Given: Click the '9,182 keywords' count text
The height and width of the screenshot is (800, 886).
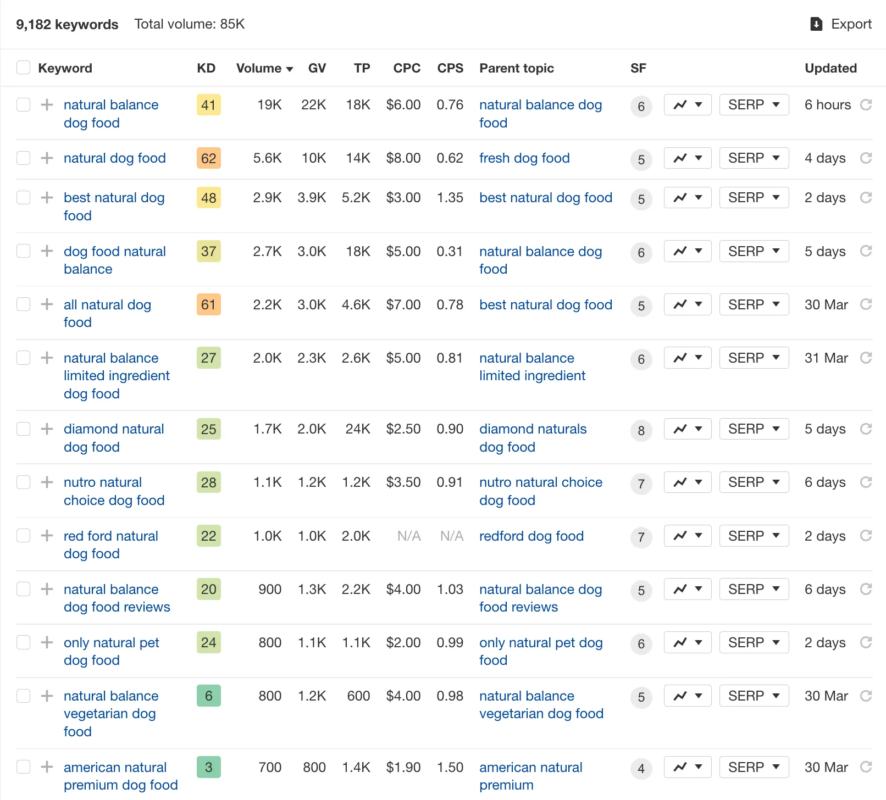Looking at the screenshot, I should tap(67, 24).
